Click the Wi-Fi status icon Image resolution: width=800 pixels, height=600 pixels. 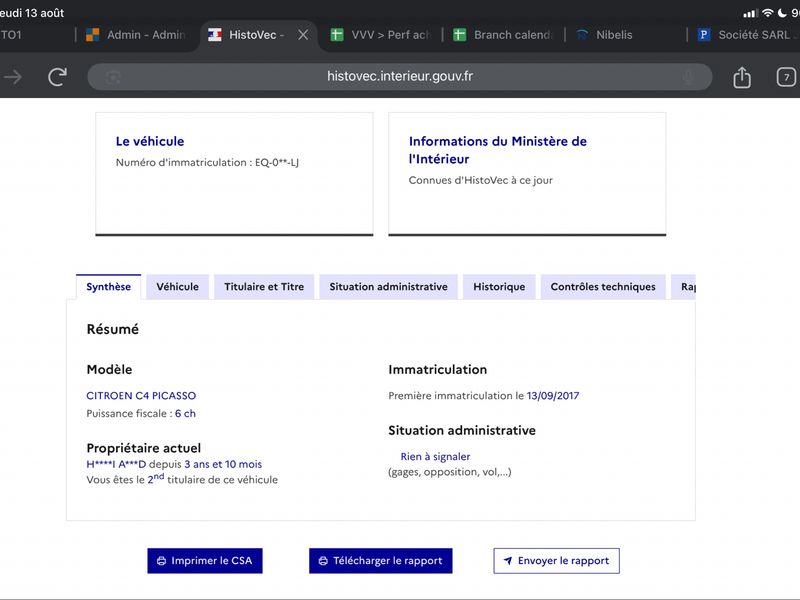pyautogui.click(x=768, y=13)
